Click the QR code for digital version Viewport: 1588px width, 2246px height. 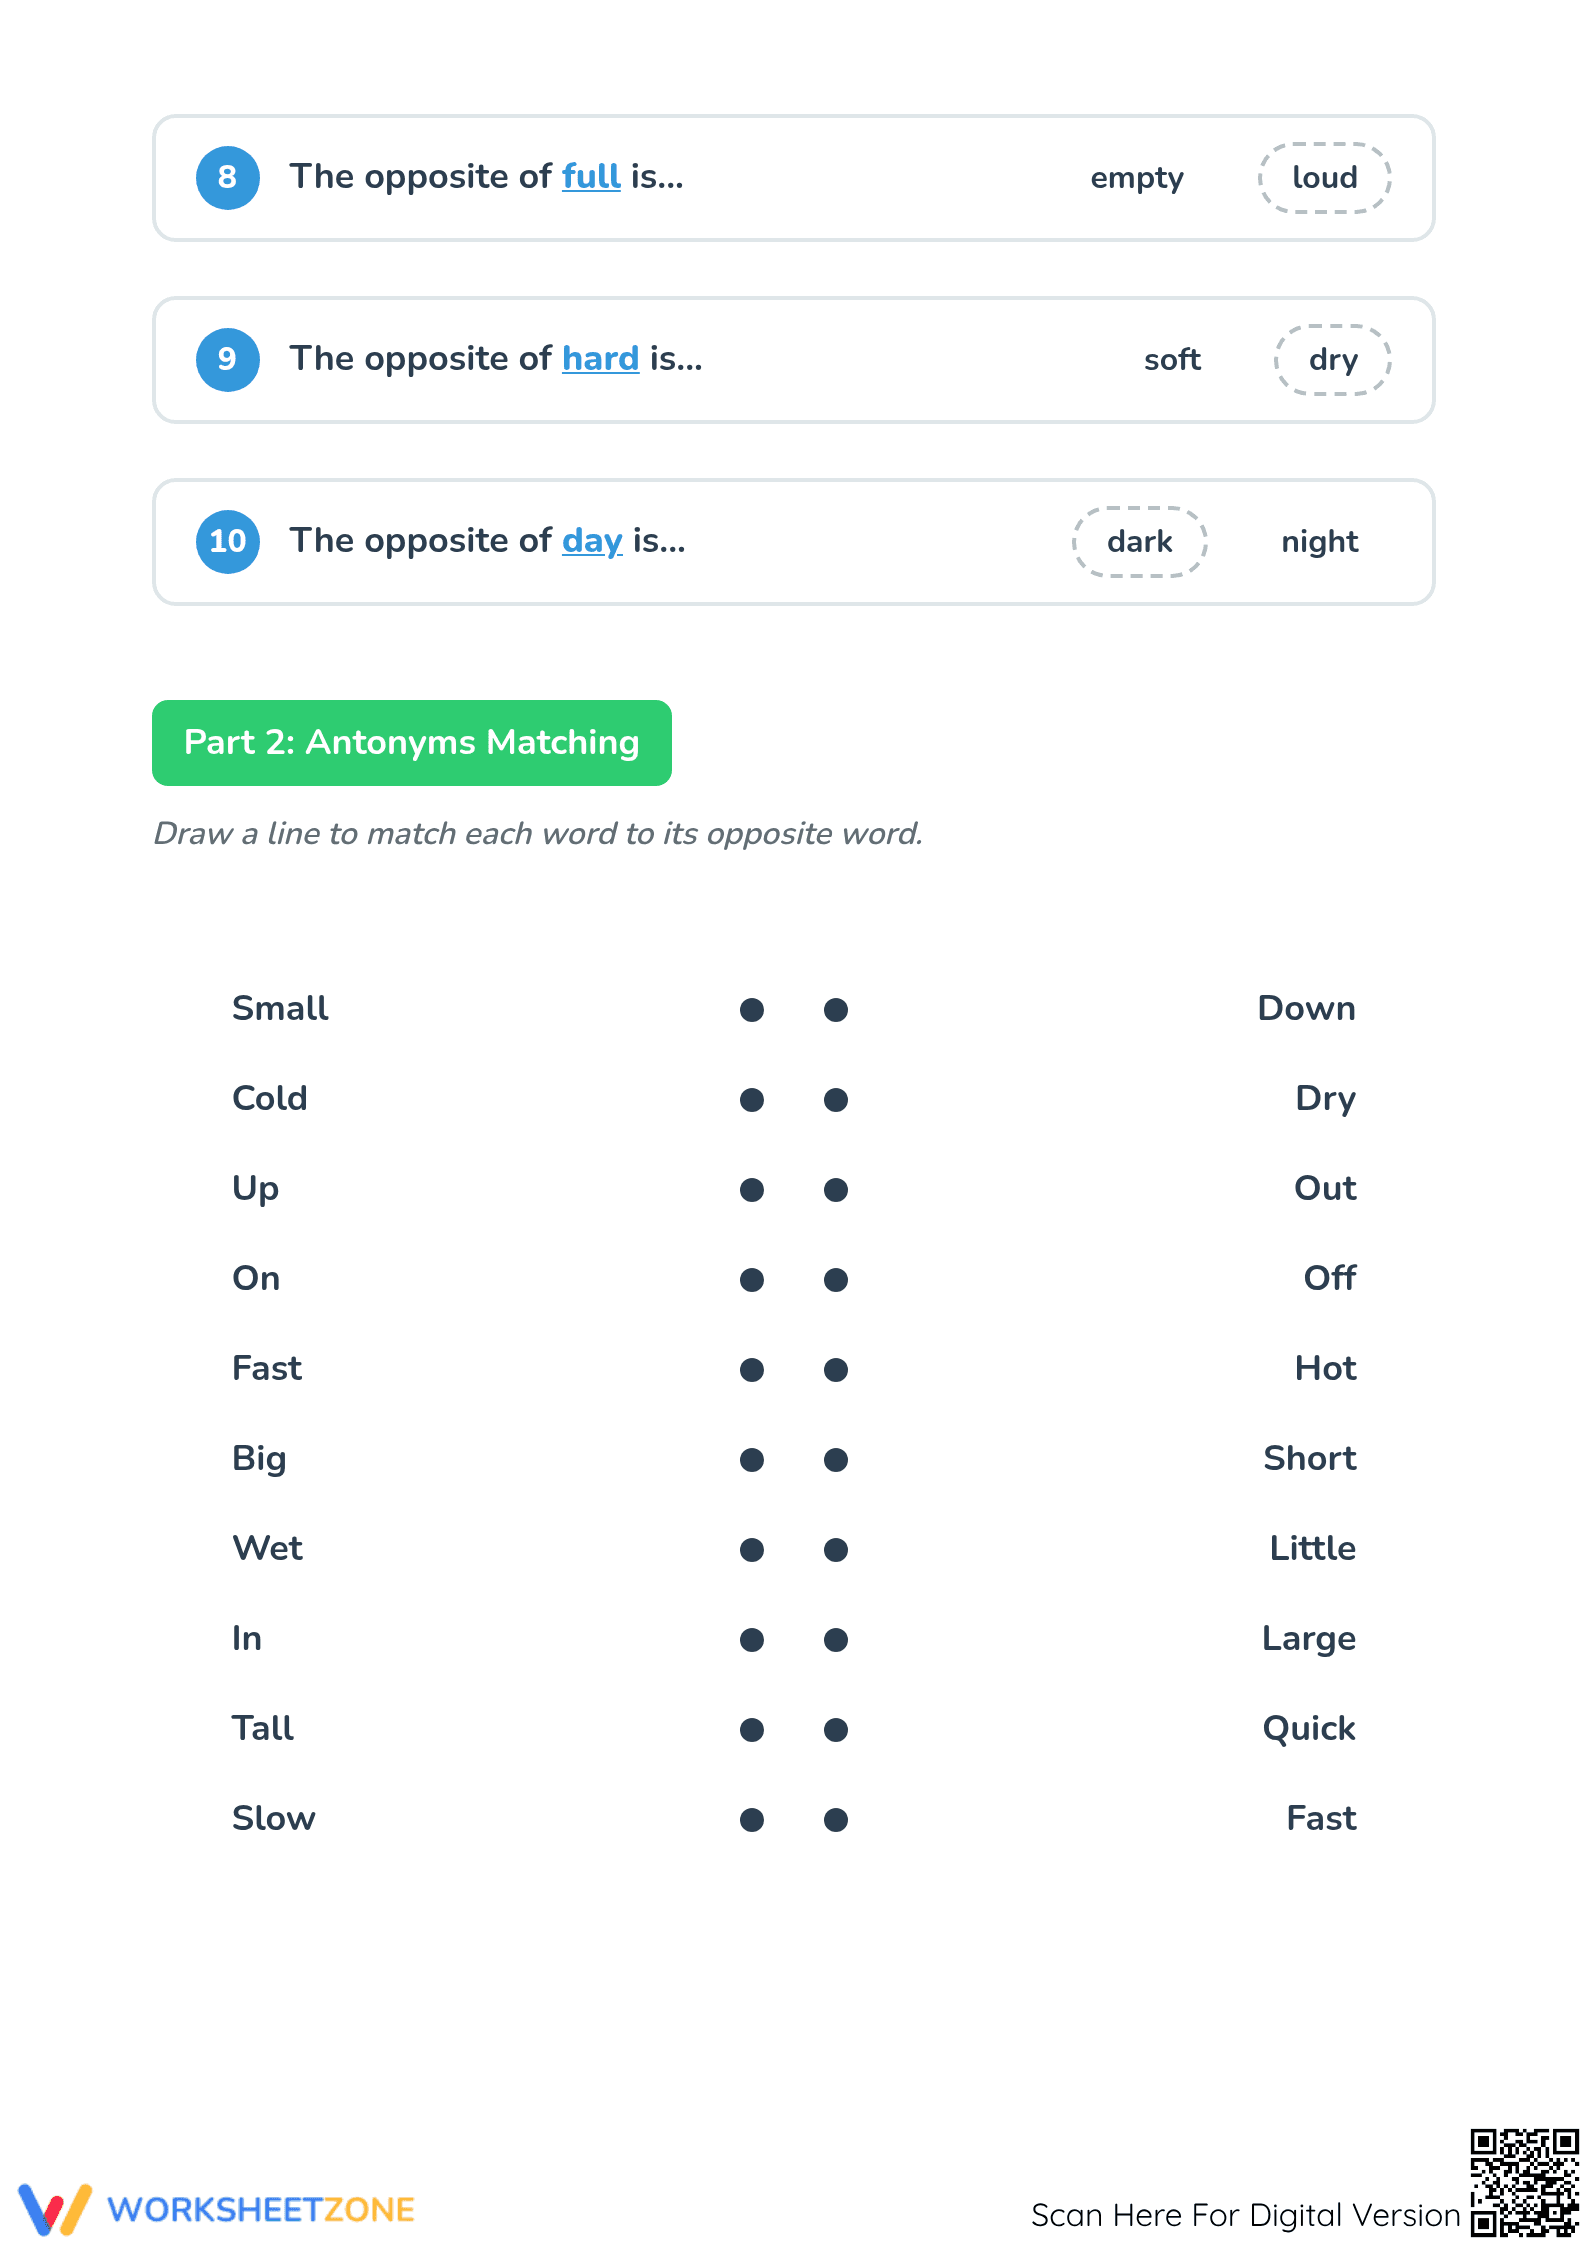[x=1524, y=2182]
